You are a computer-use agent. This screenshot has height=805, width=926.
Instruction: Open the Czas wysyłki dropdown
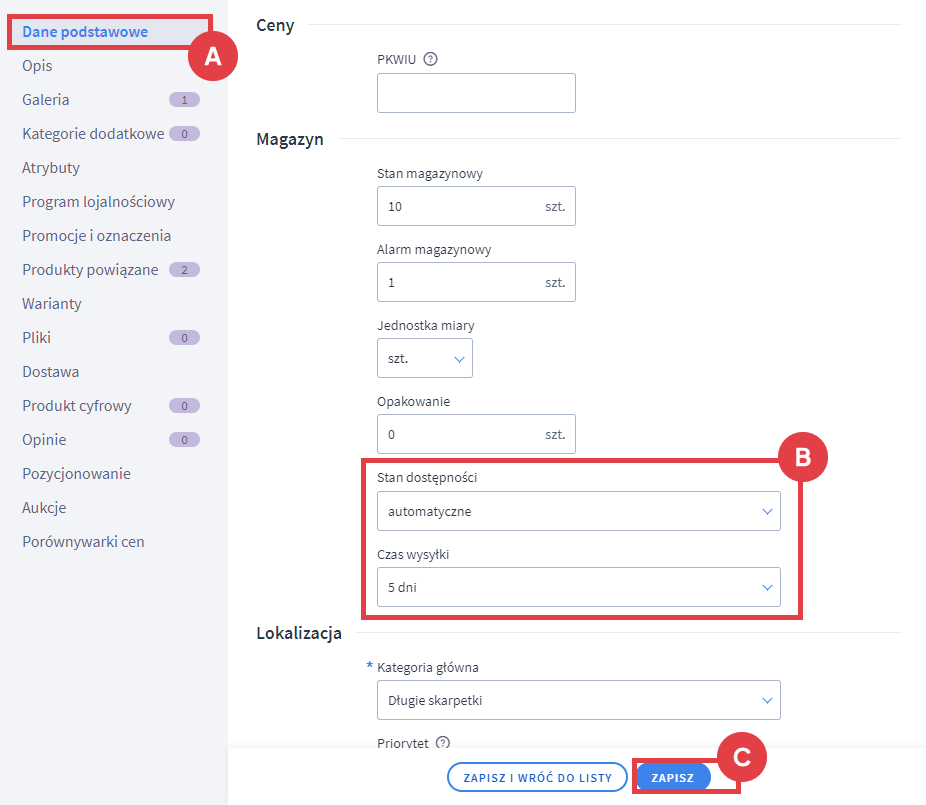tap(578, 587)
